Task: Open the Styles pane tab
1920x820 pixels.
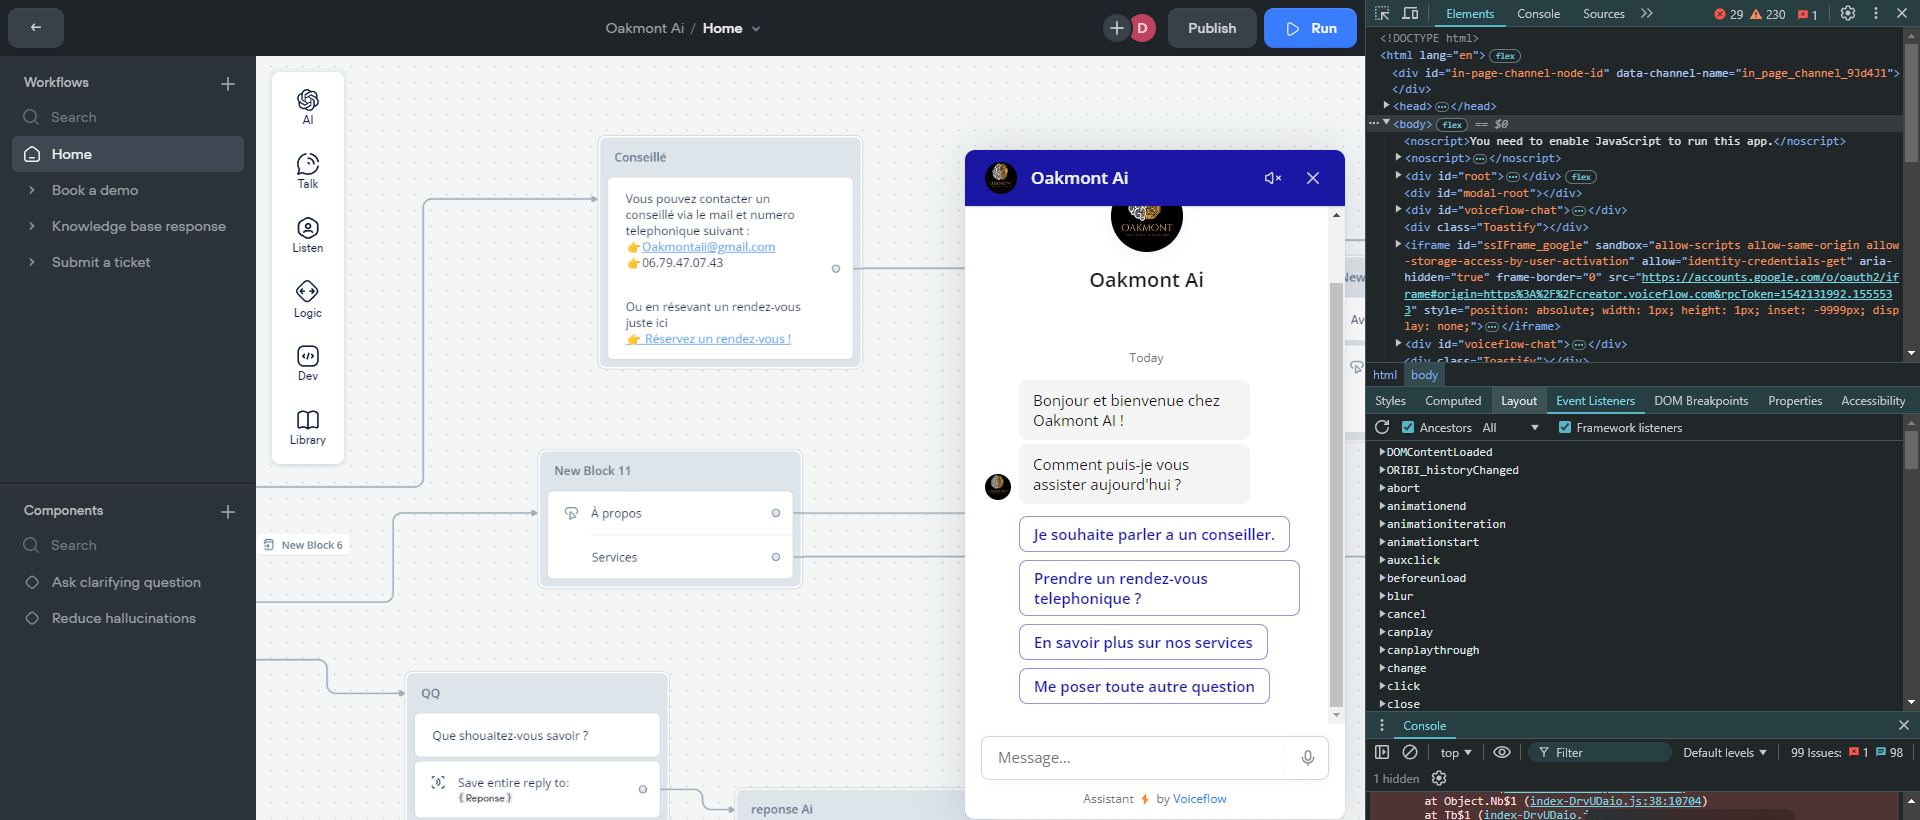Action: [1390, 401]
